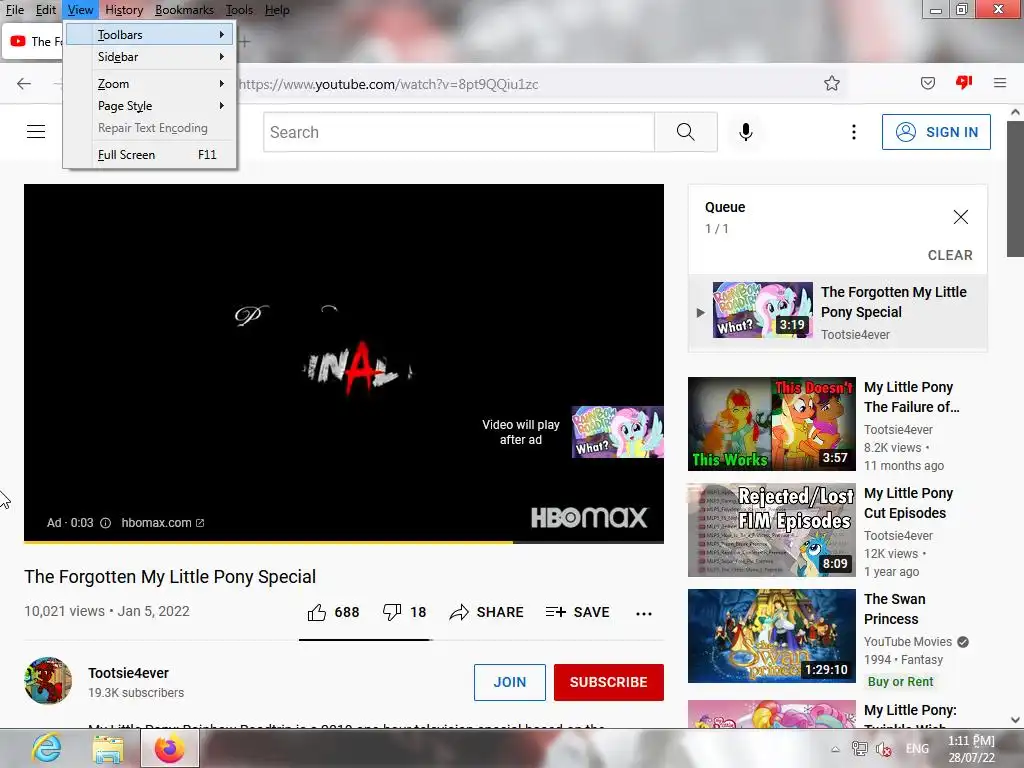Click the system clock 1:11 PM
The width and height of the screenshot is (1024, 768).
coord(972,741)
